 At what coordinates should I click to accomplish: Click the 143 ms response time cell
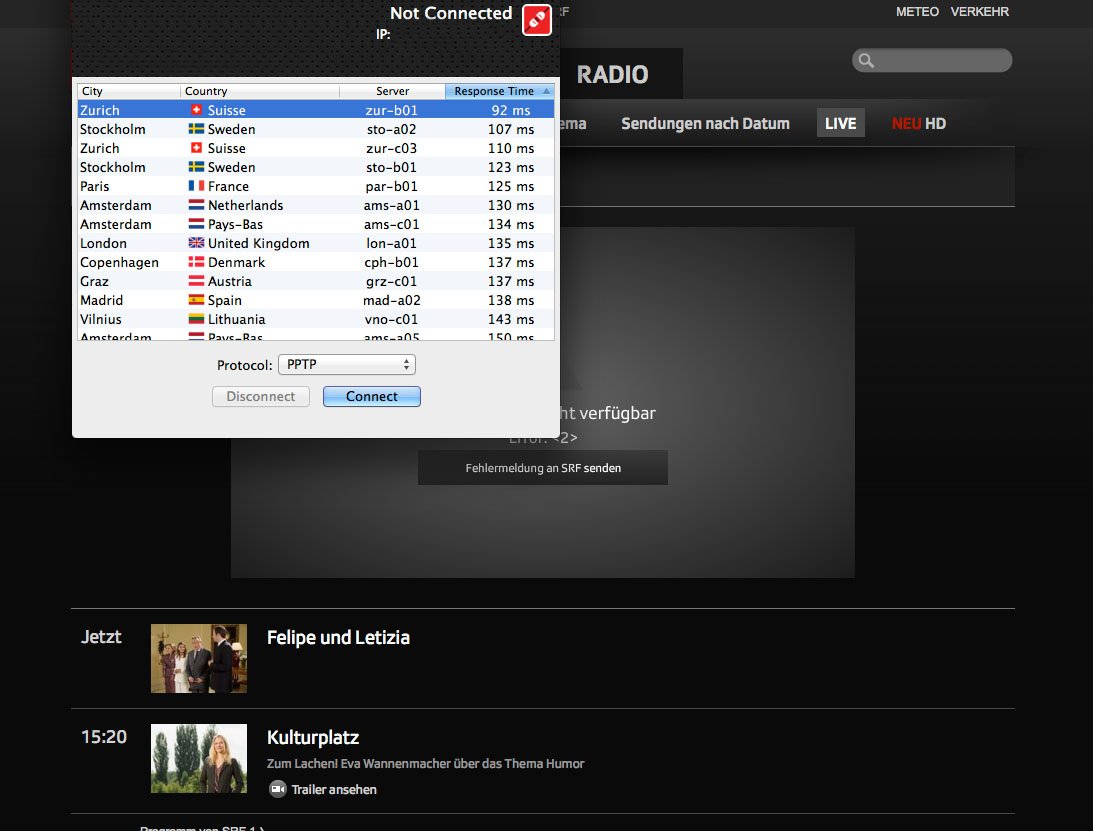click(x=511, y=319)
